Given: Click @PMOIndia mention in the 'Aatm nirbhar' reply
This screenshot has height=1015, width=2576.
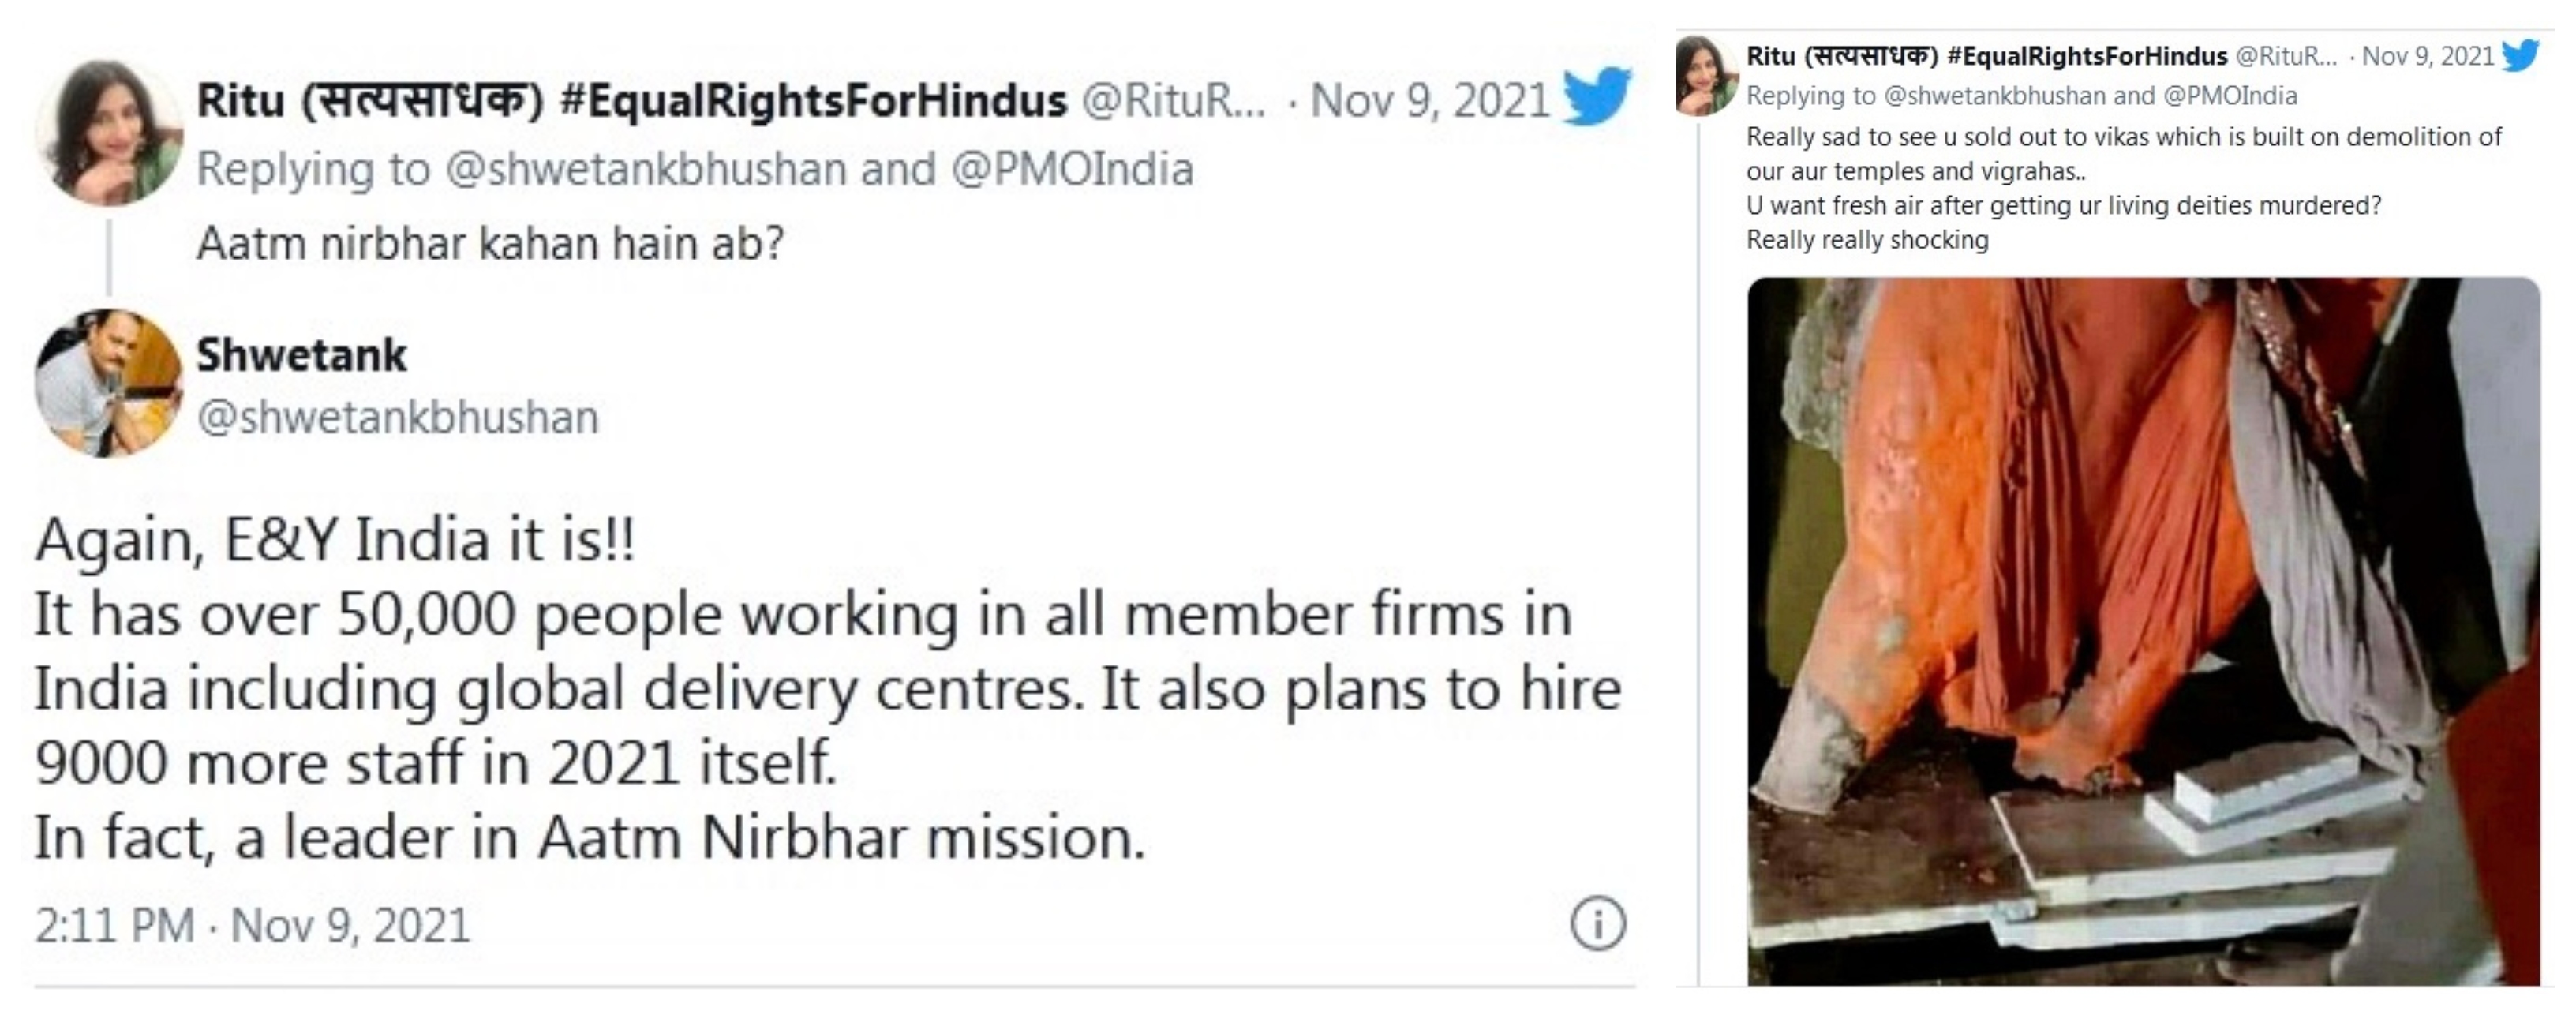Looking at the screenshot, I should coord(1071,169).
